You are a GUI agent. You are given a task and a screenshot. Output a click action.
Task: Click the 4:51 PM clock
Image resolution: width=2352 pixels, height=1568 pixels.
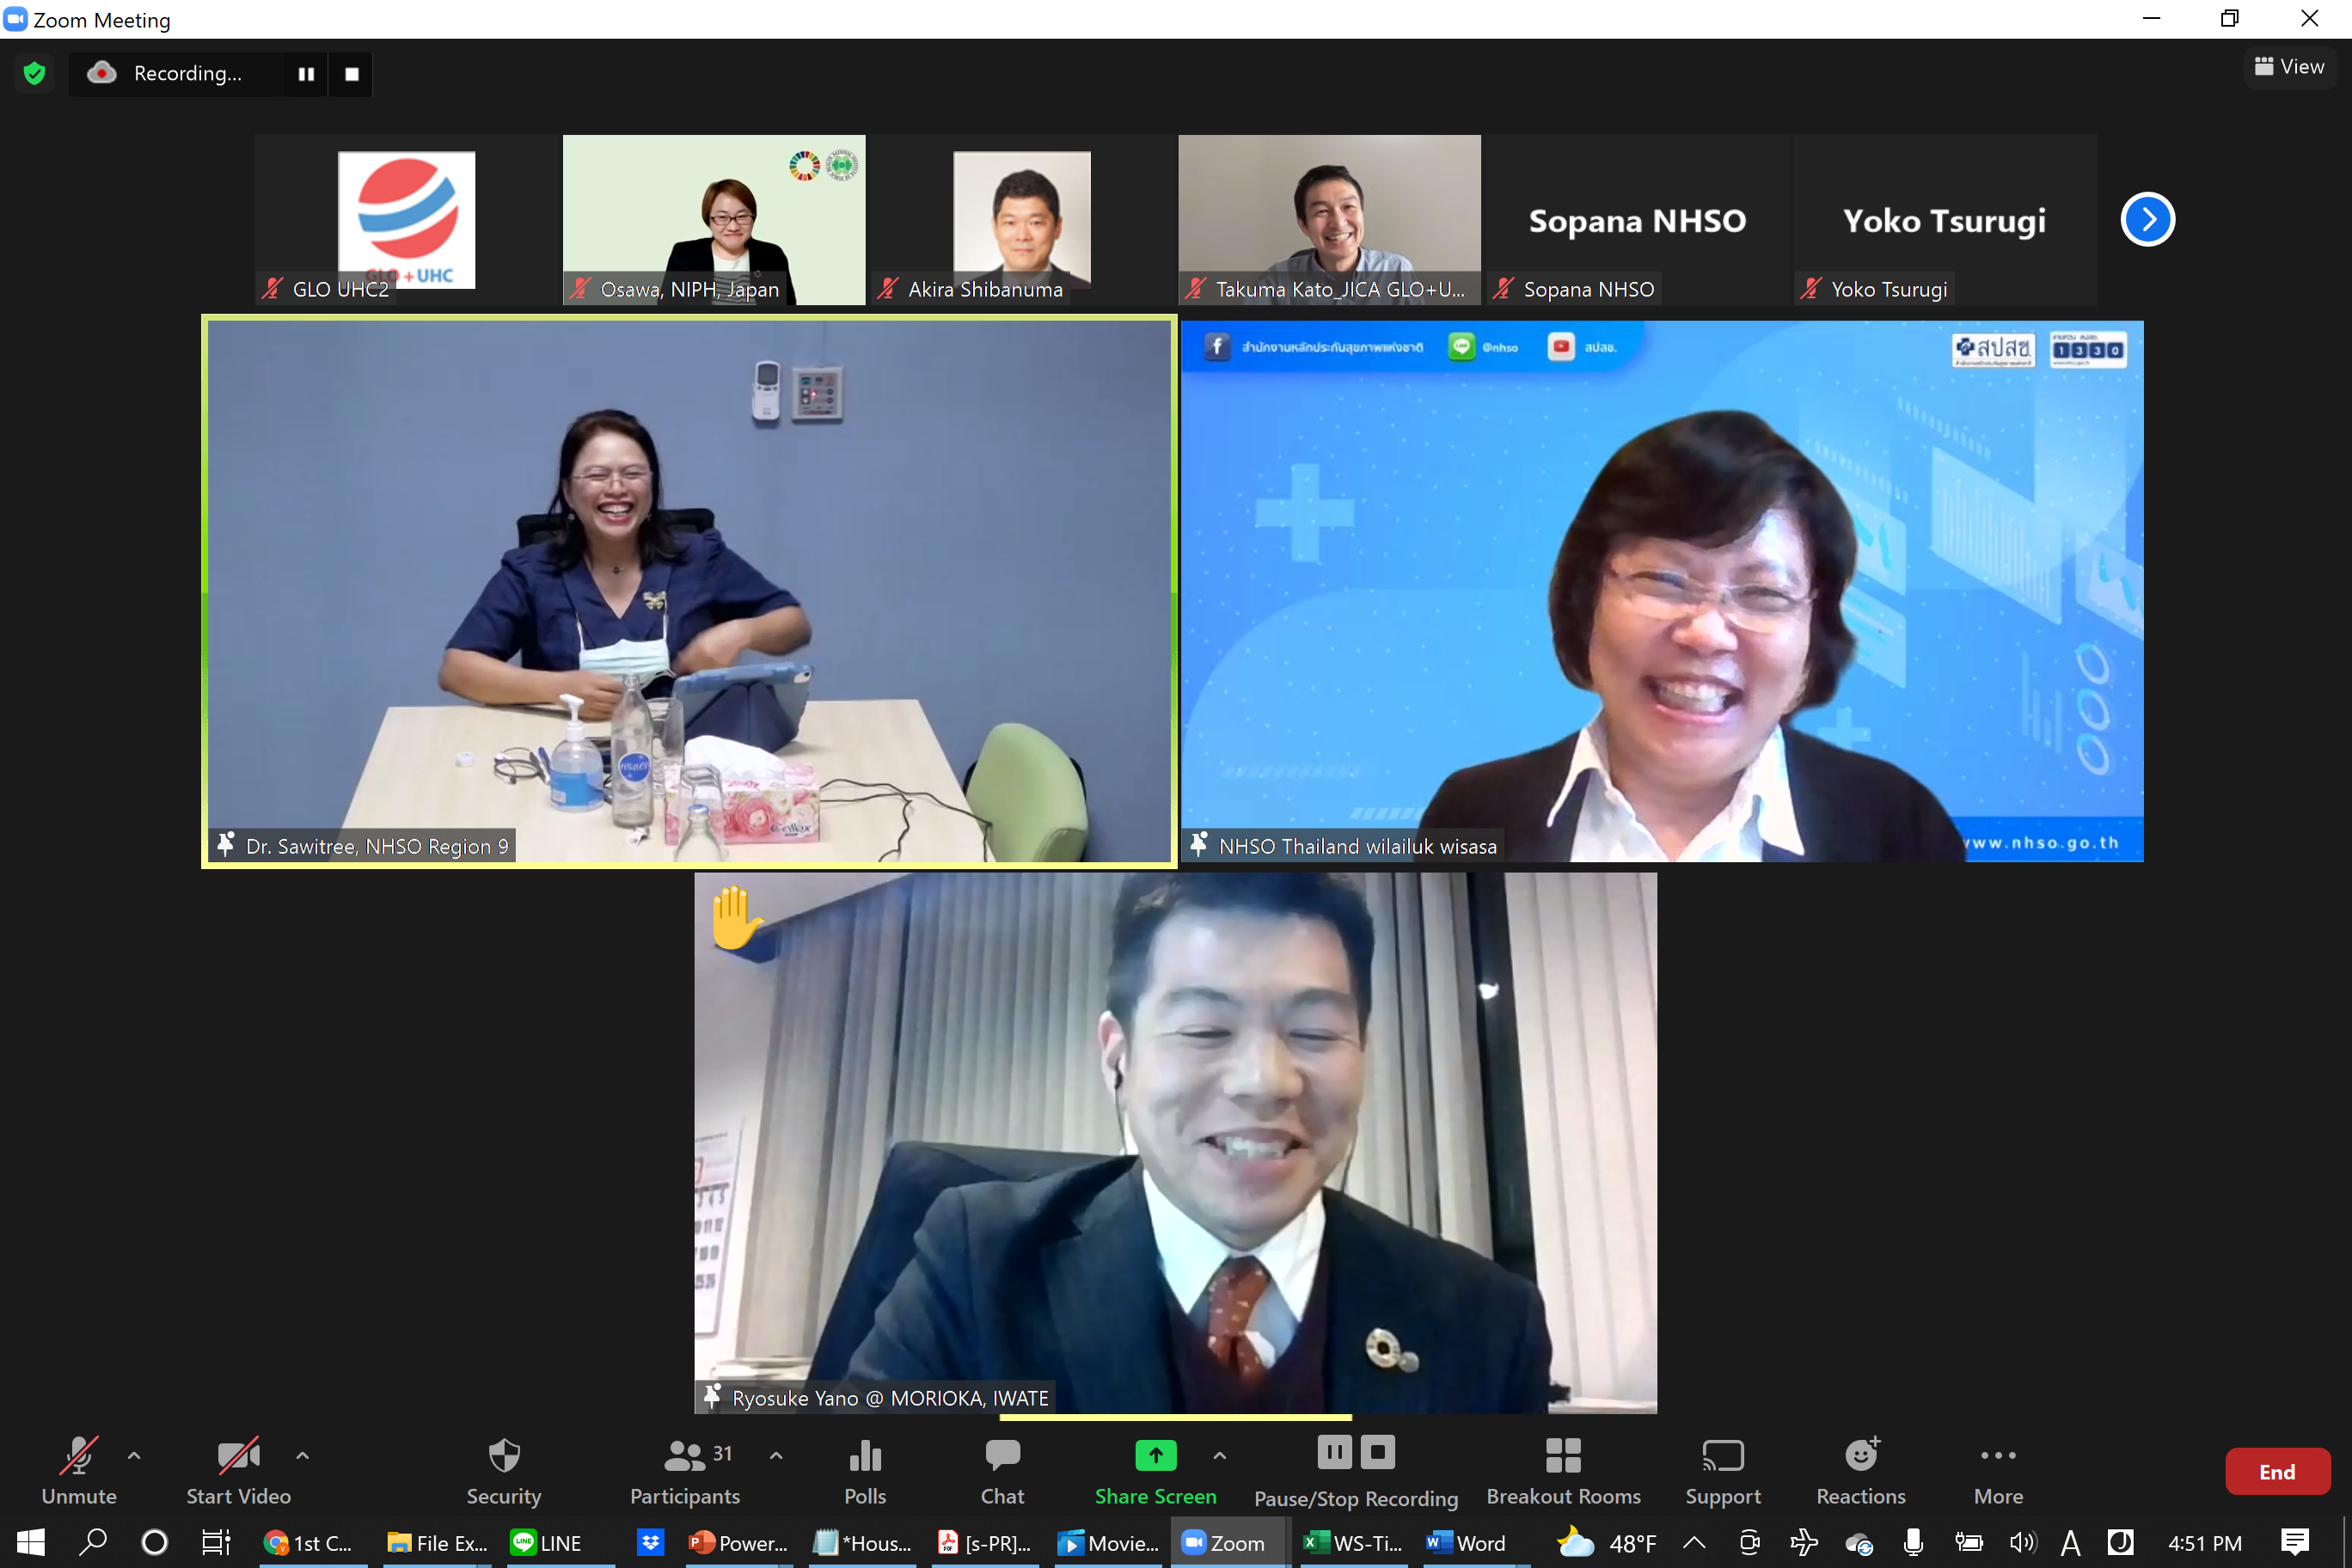pos(2205,1543)
